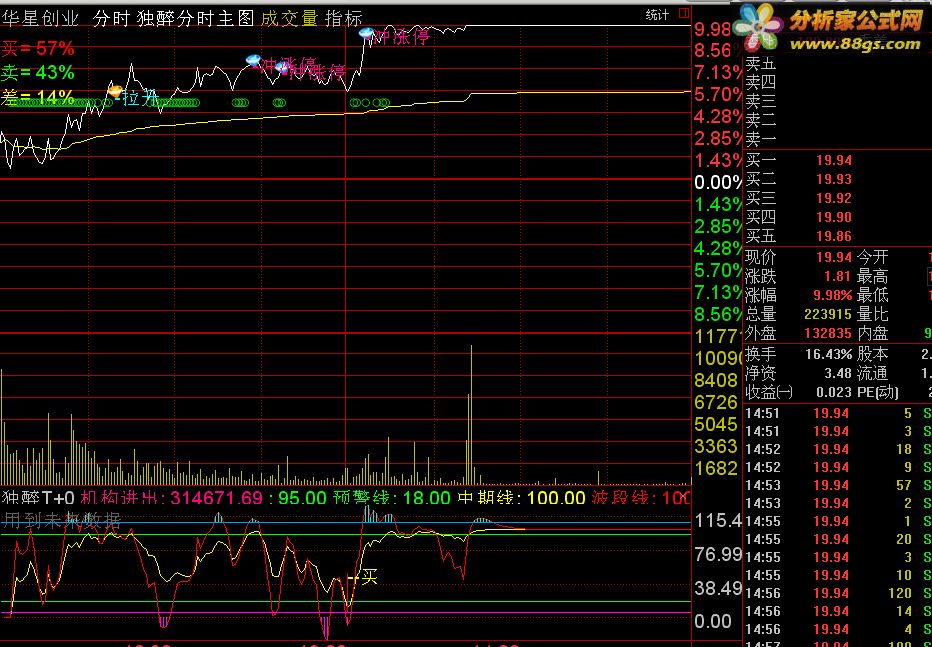Select the 14:56 trade row with volume 14

(837, 611)
